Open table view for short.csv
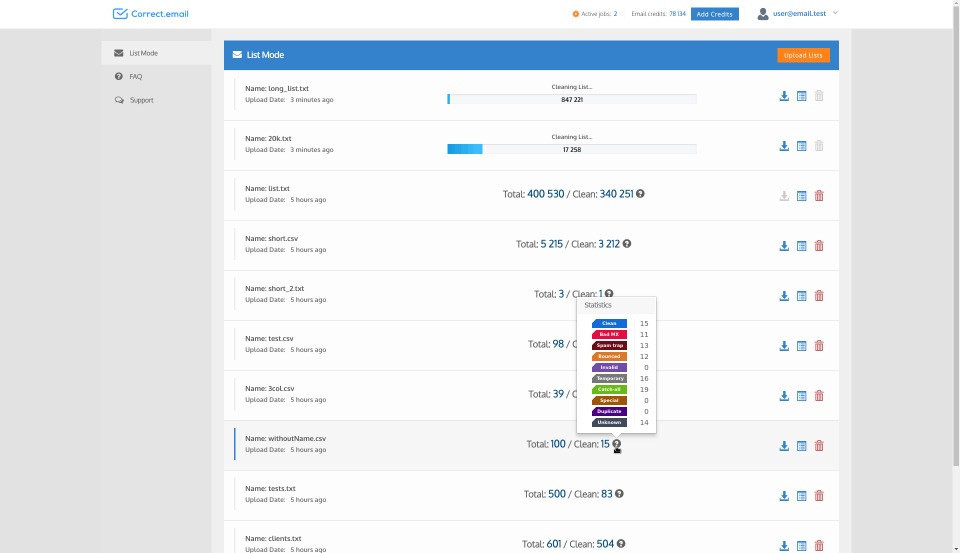 tap(801, 246)
